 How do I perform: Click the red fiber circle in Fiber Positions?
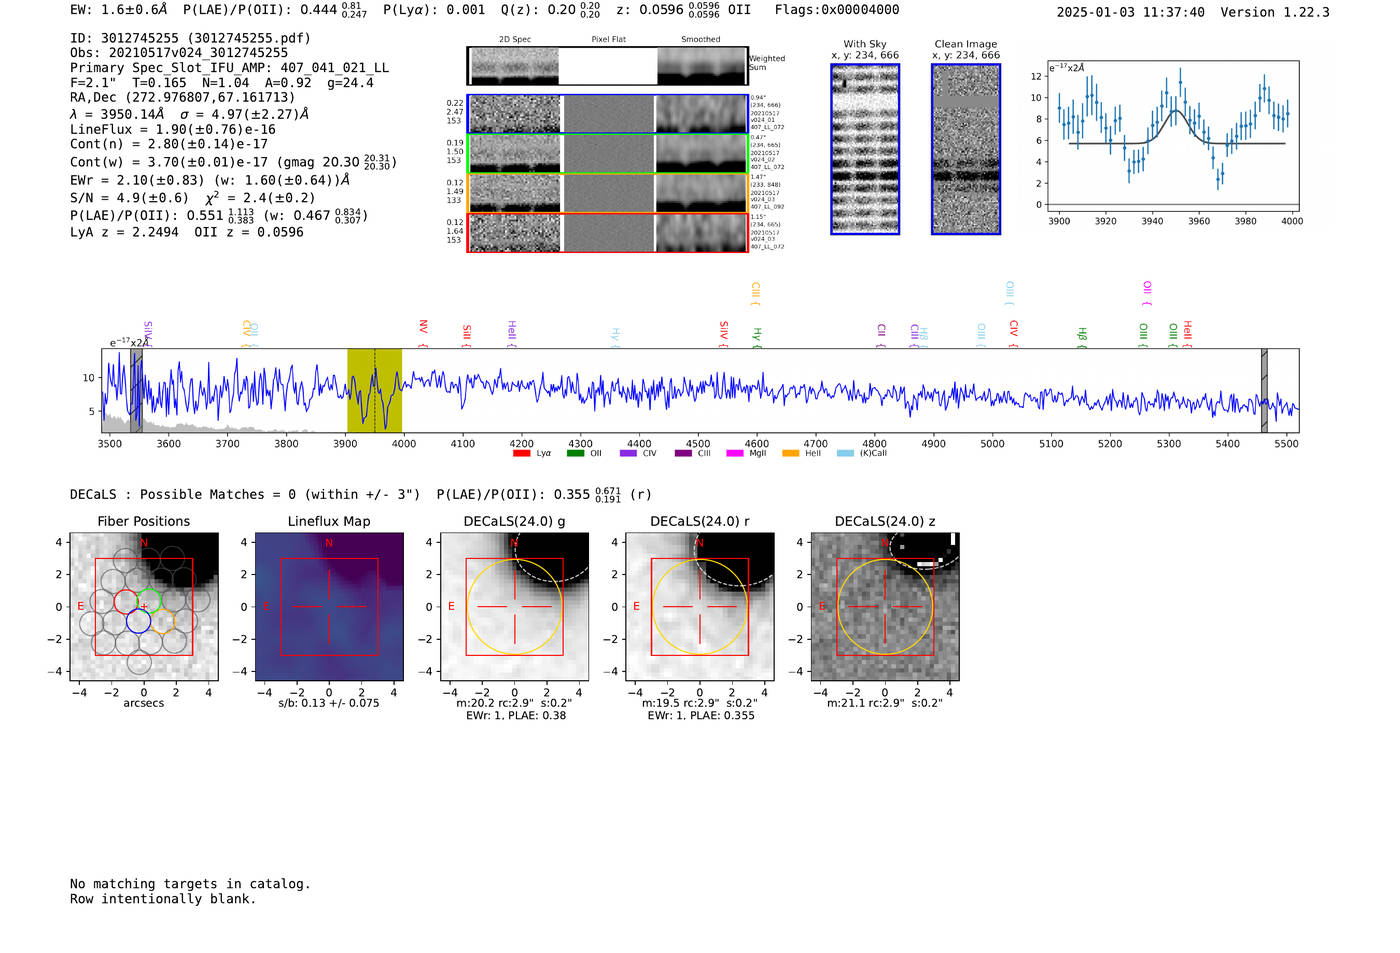pos(127,601)
